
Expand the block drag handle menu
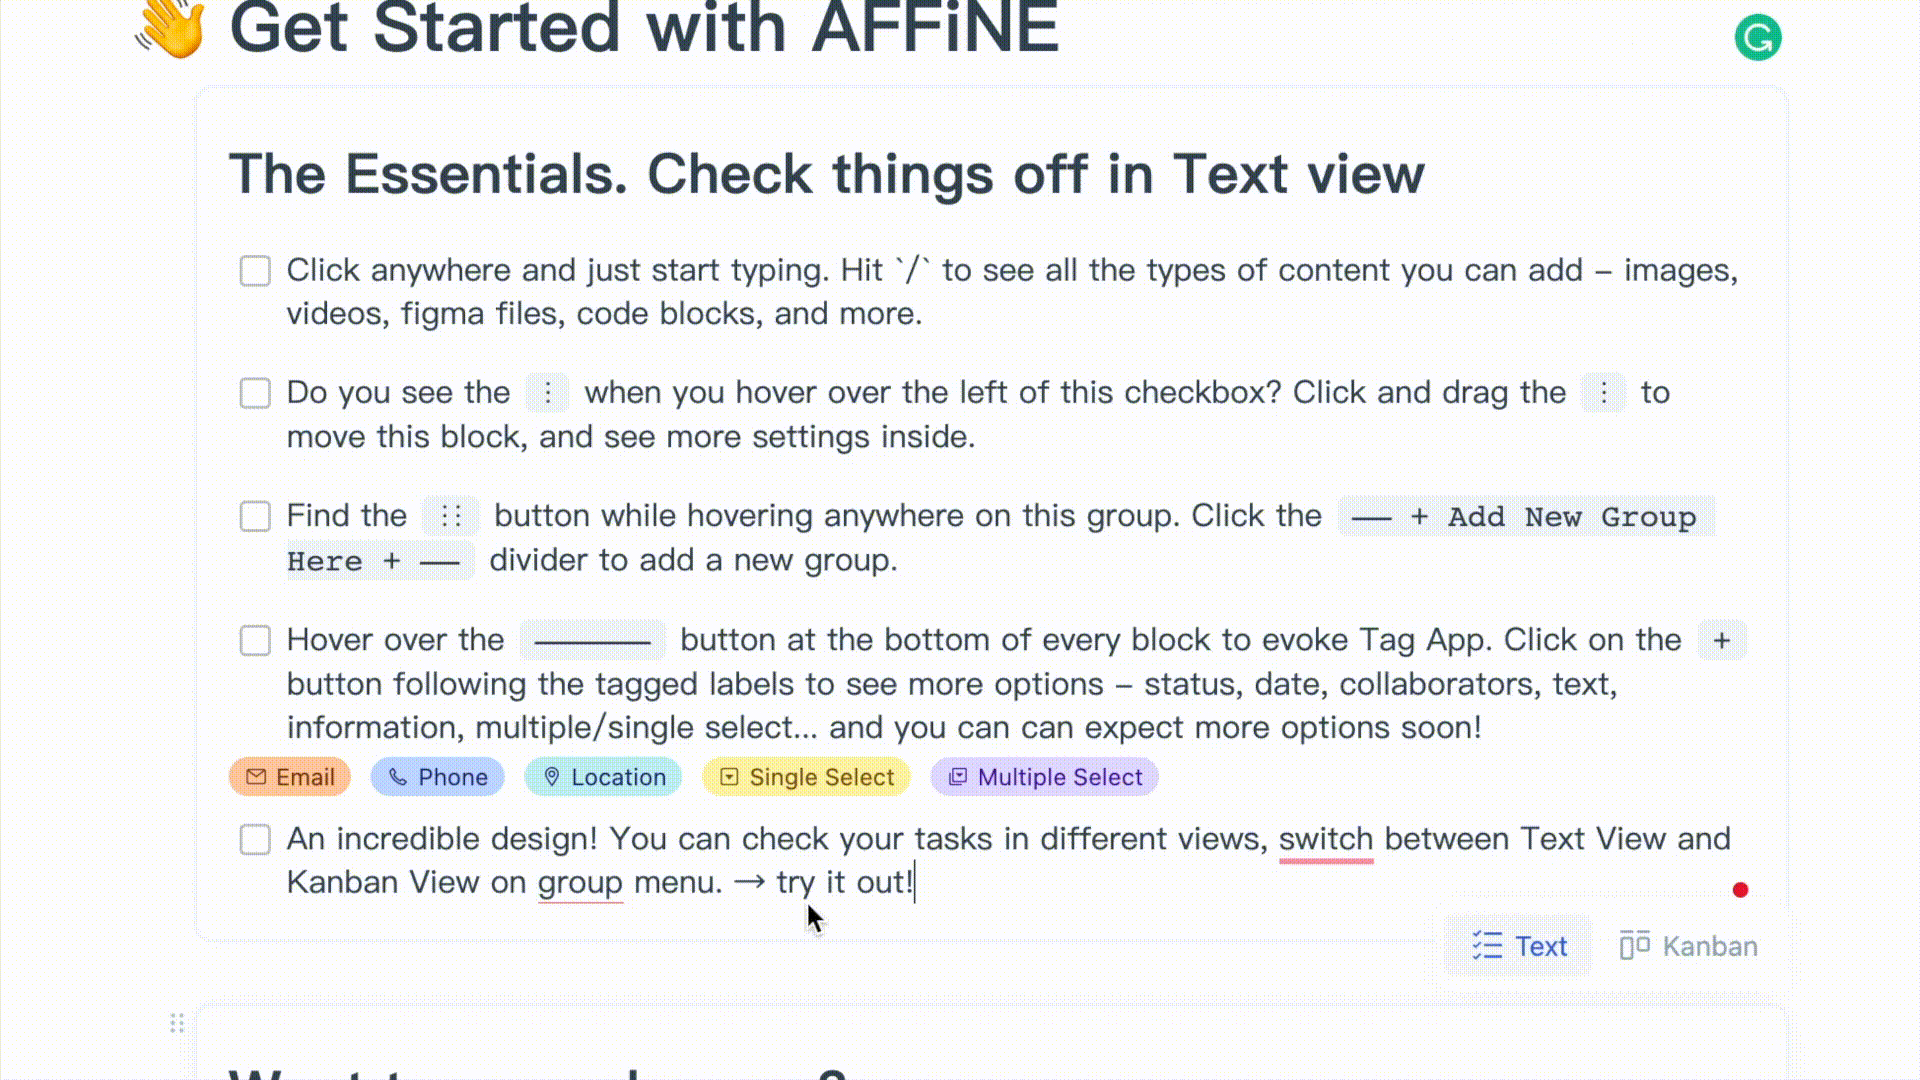(x=175, y=1022)
